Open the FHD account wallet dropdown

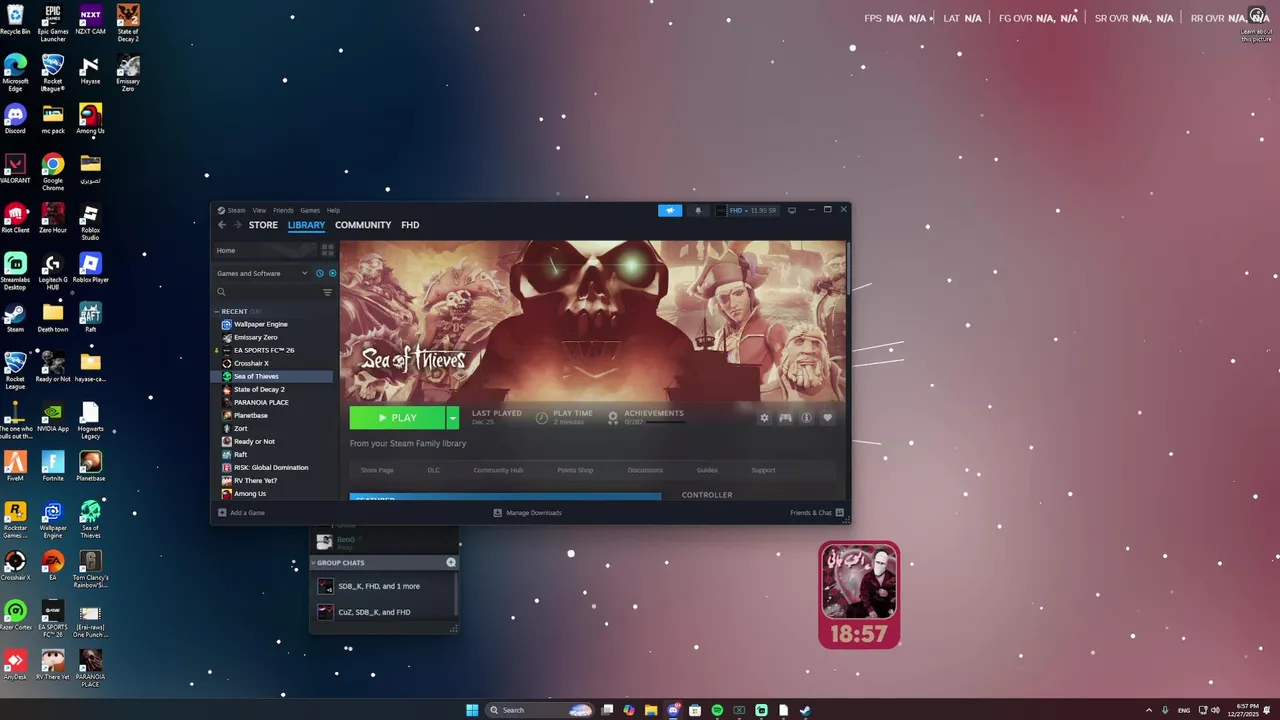coord(747,210)
